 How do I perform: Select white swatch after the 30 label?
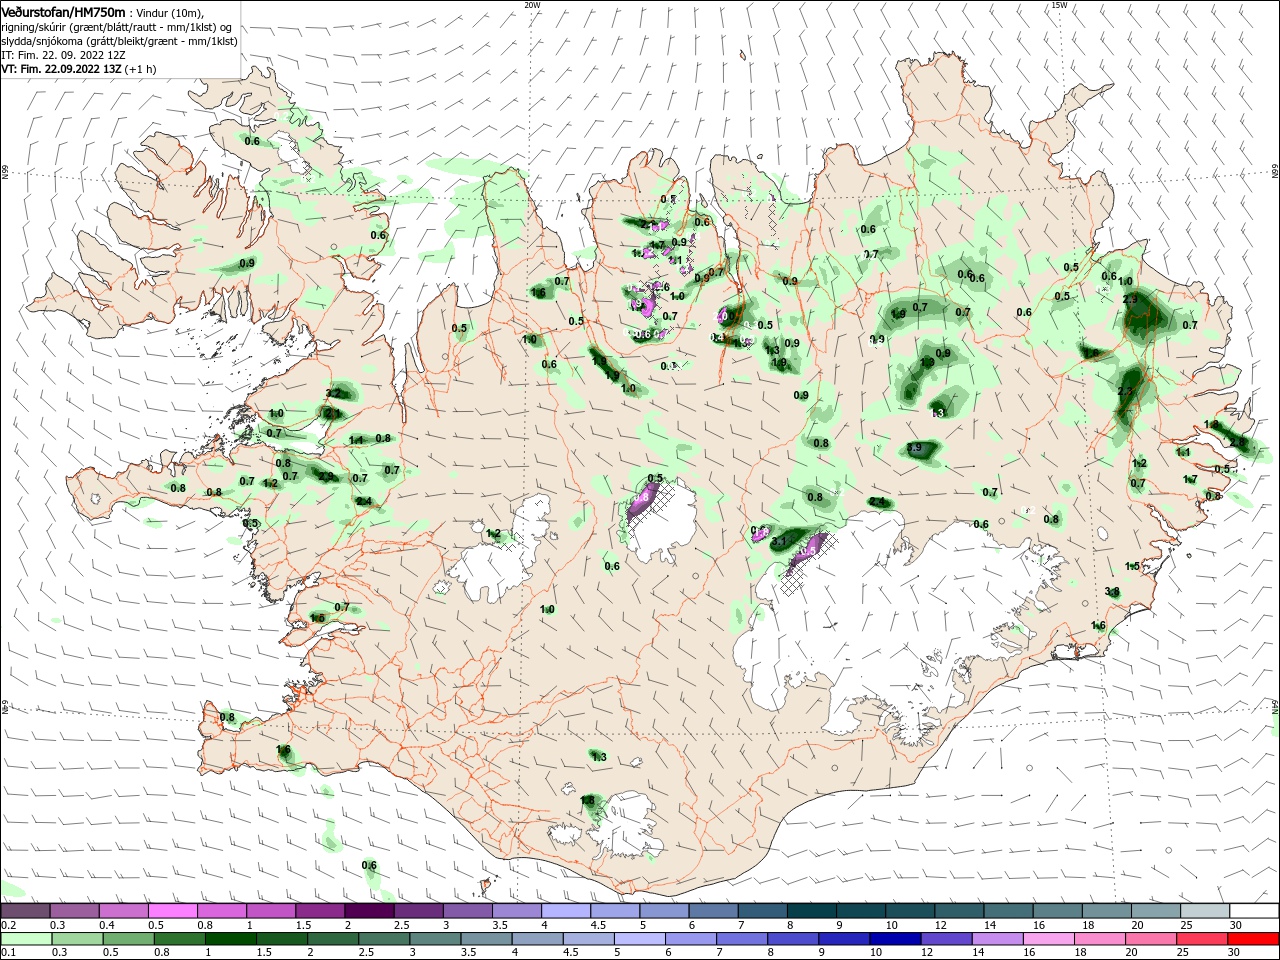pos(1254,911)
